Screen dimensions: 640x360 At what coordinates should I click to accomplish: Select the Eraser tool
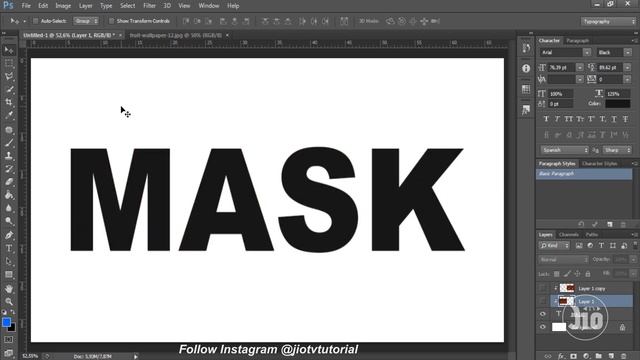[x=9, y=182]
